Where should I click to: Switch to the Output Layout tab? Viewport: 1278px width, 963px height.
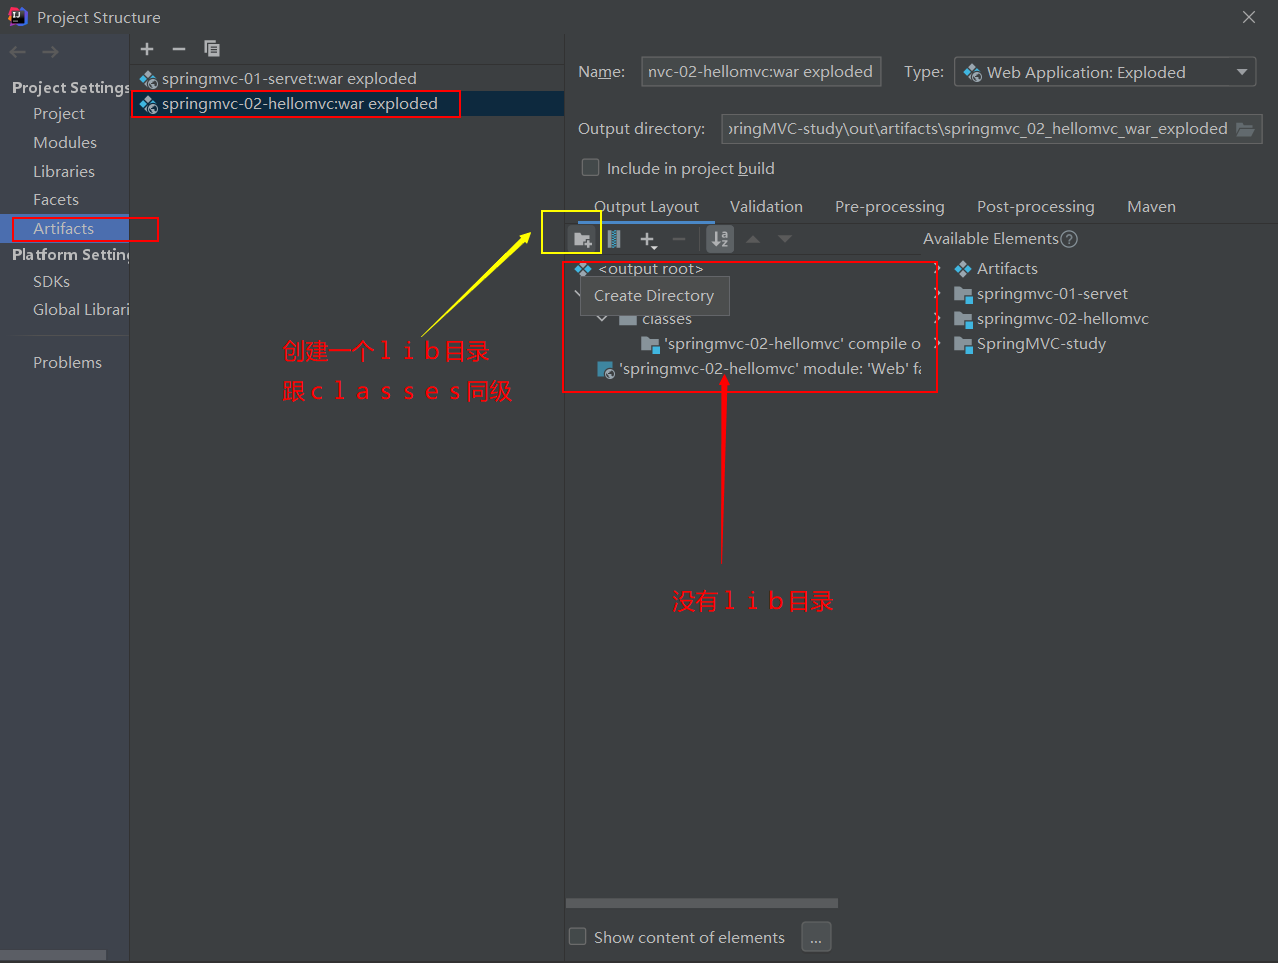click(646, 207)
